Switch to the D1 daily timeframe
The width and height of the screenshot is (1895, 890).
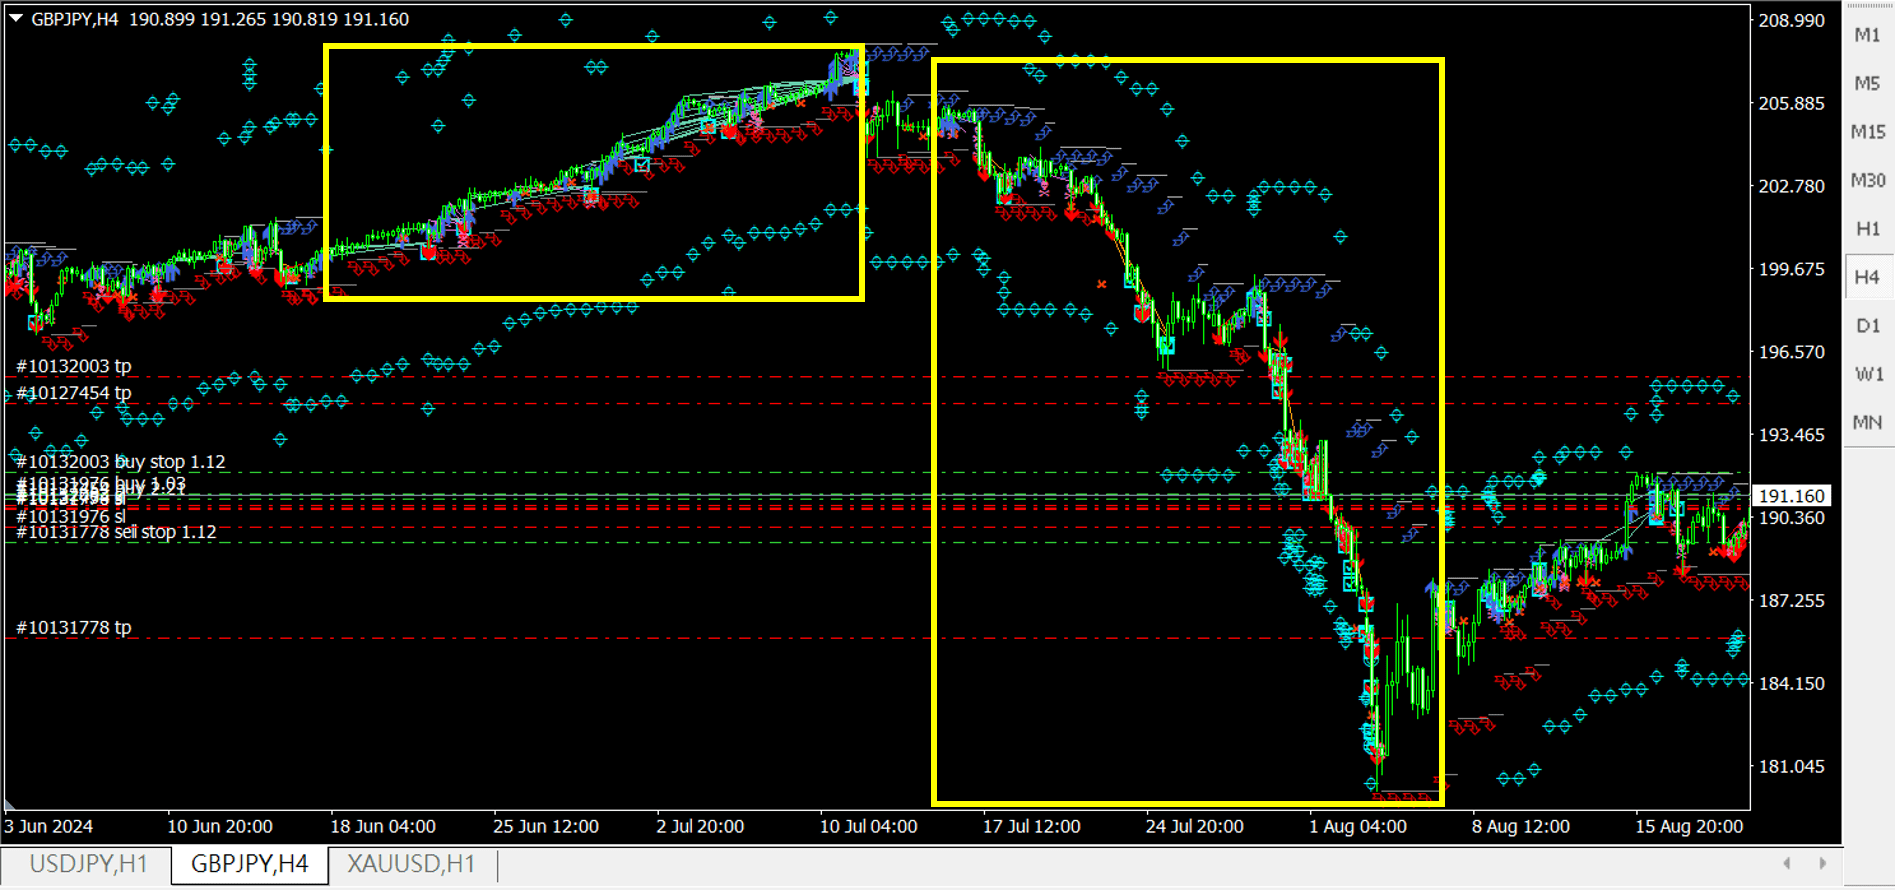pos(1866,326)
